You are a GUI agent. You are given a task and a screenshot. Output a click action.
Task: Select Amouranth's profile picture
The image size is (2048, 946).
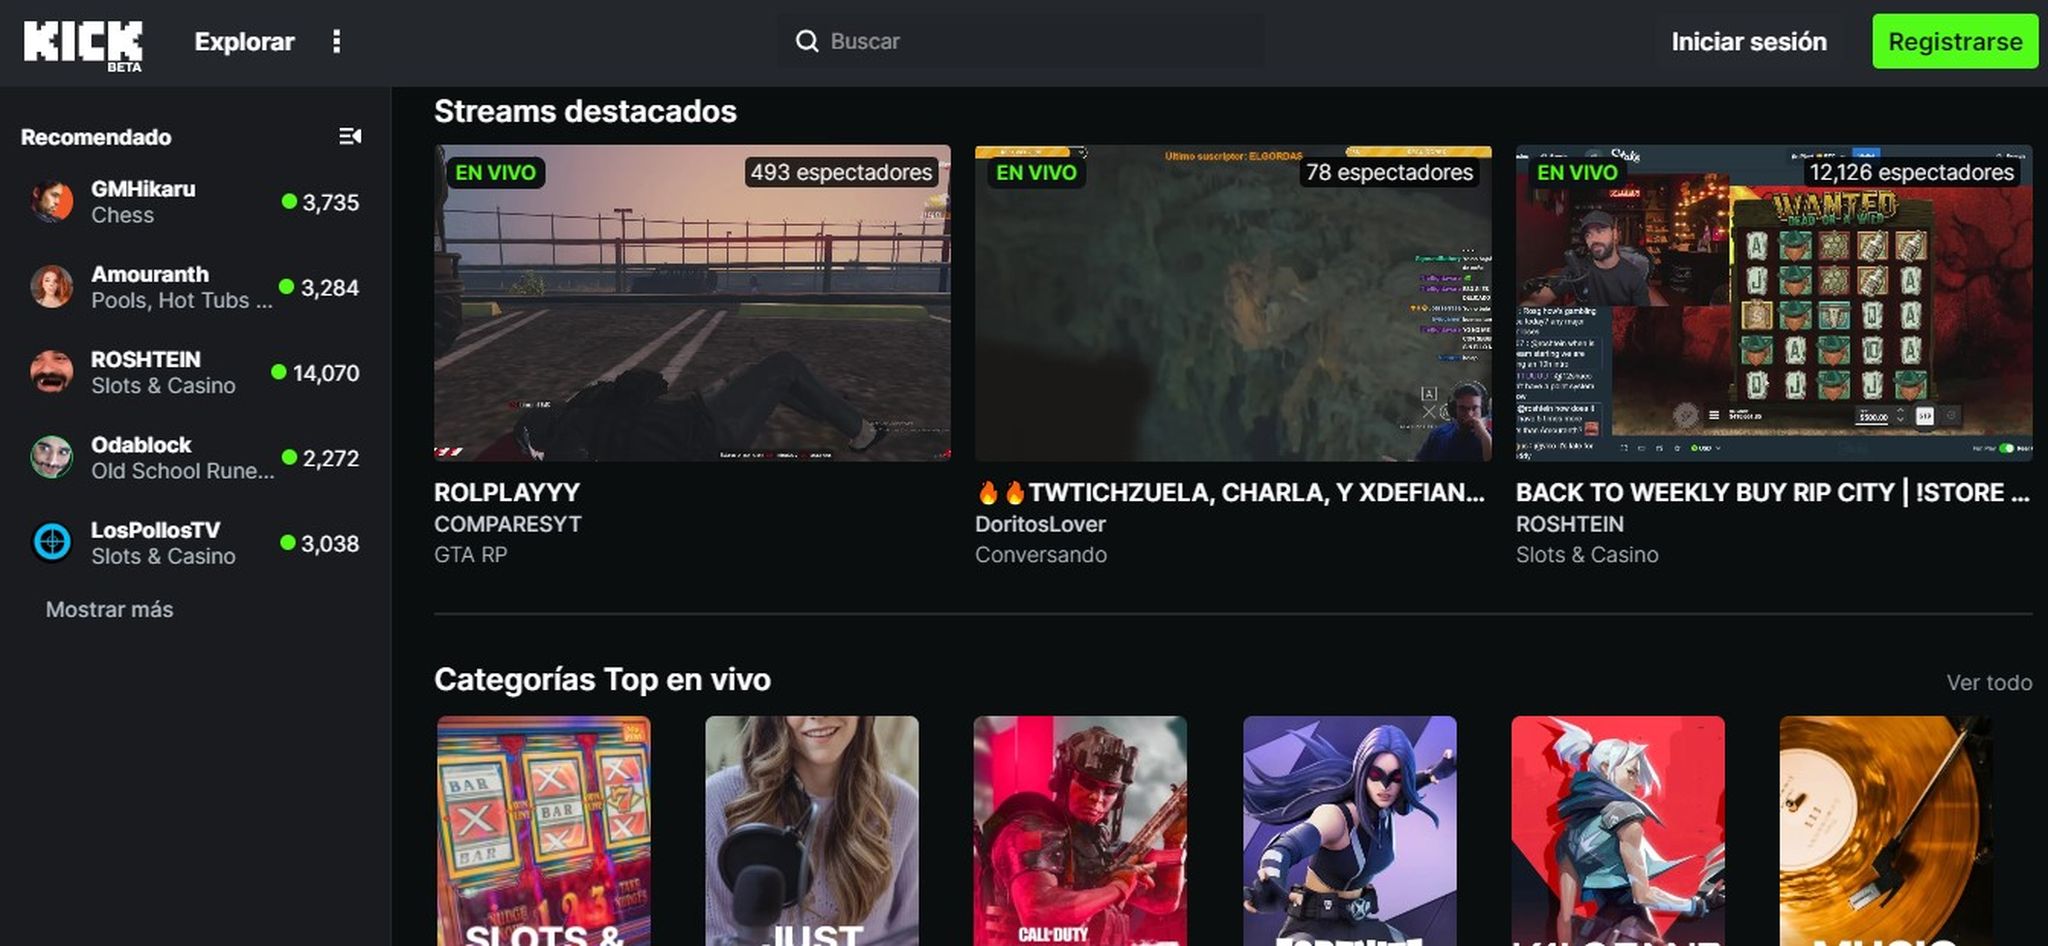pyautogui.click(x=52, y=286)
